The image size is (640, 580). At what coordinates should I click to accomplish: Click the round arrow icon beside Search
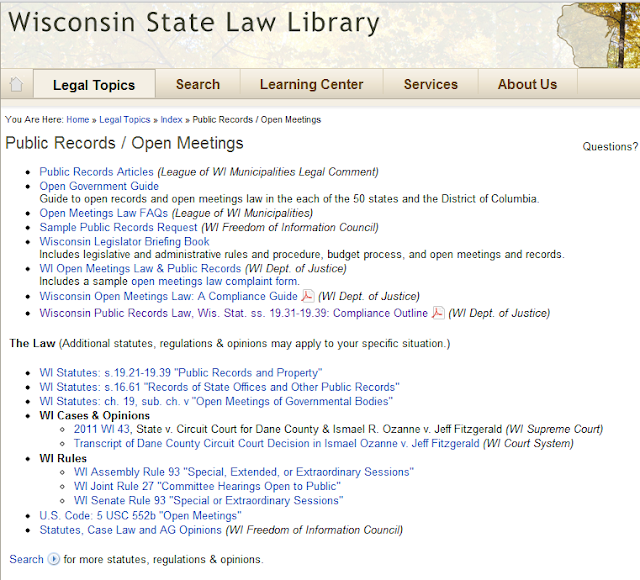[53, 559]
